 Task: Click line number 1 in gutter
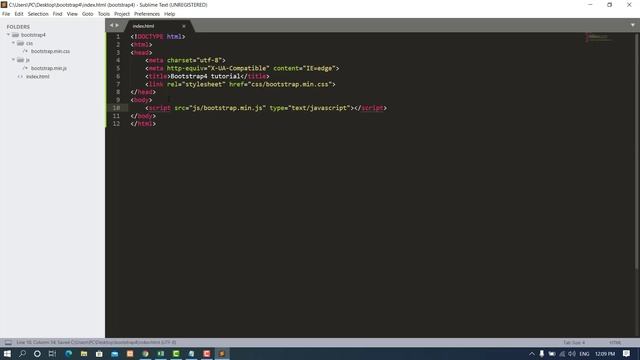118,36
